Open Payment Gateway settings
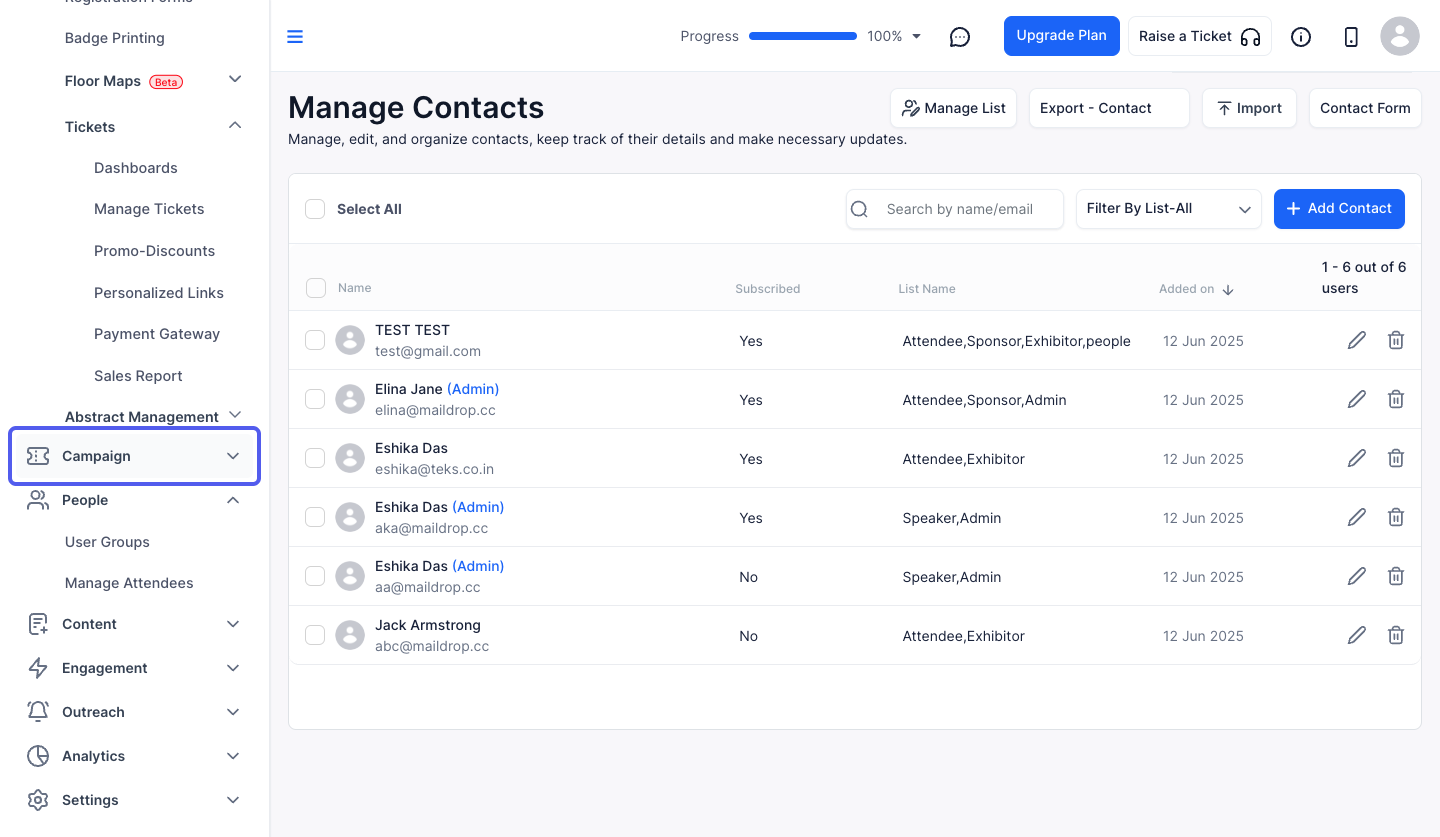Screen dimensions: 1440x837 (157, 334)
